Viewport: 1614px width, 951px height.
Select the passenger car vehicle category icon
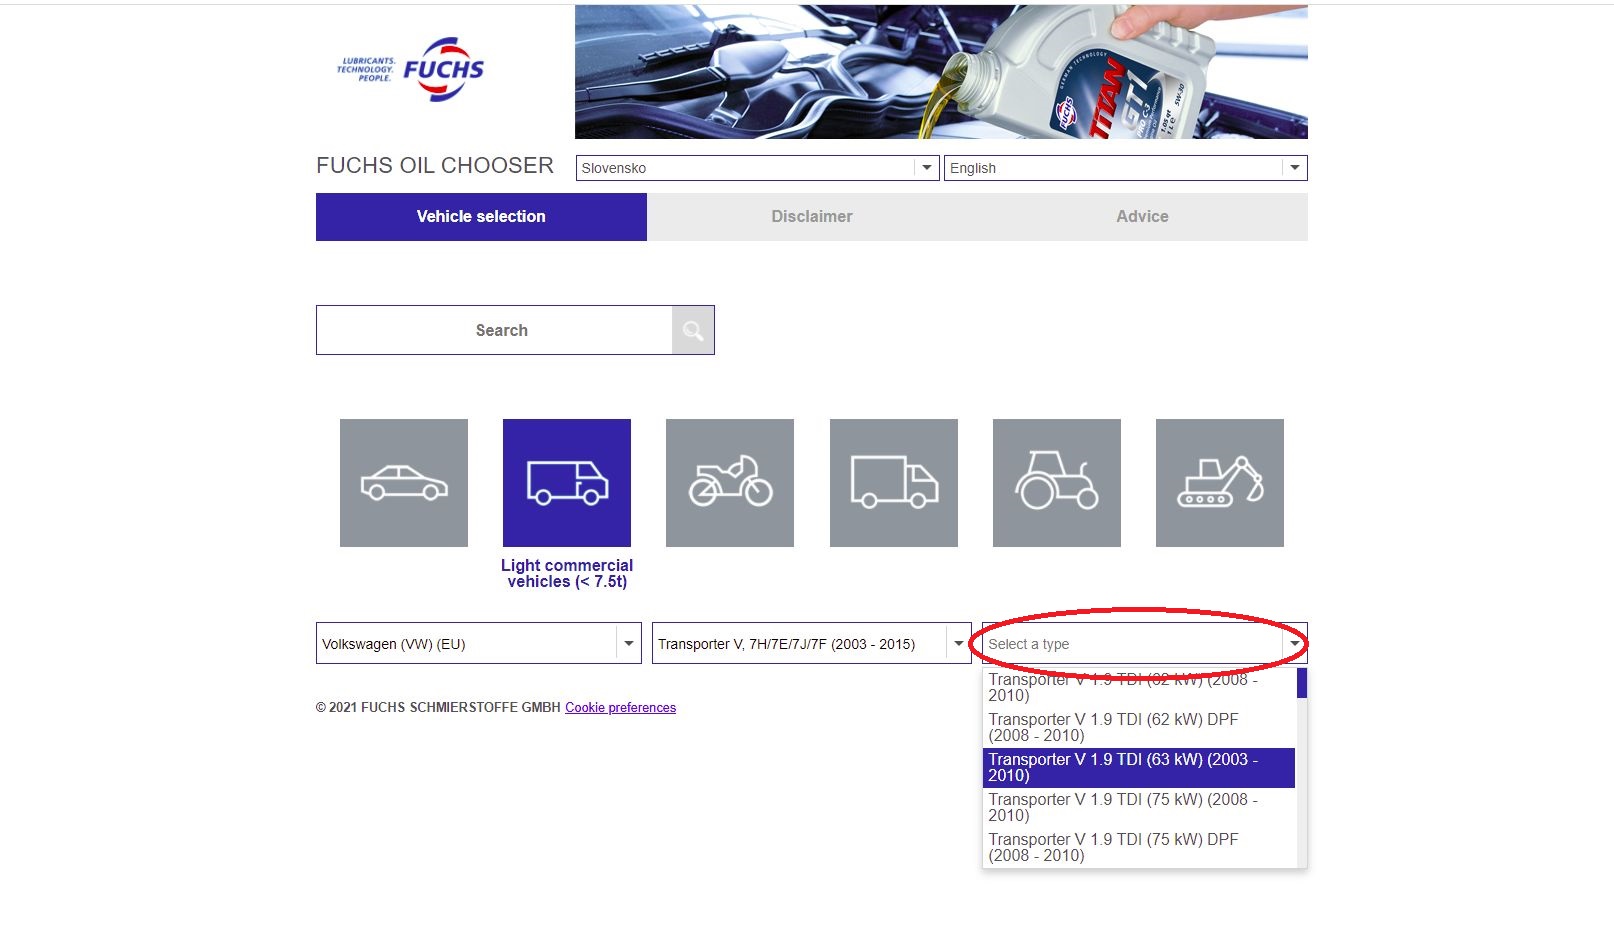pyautogui.click(x=404, y=483)
